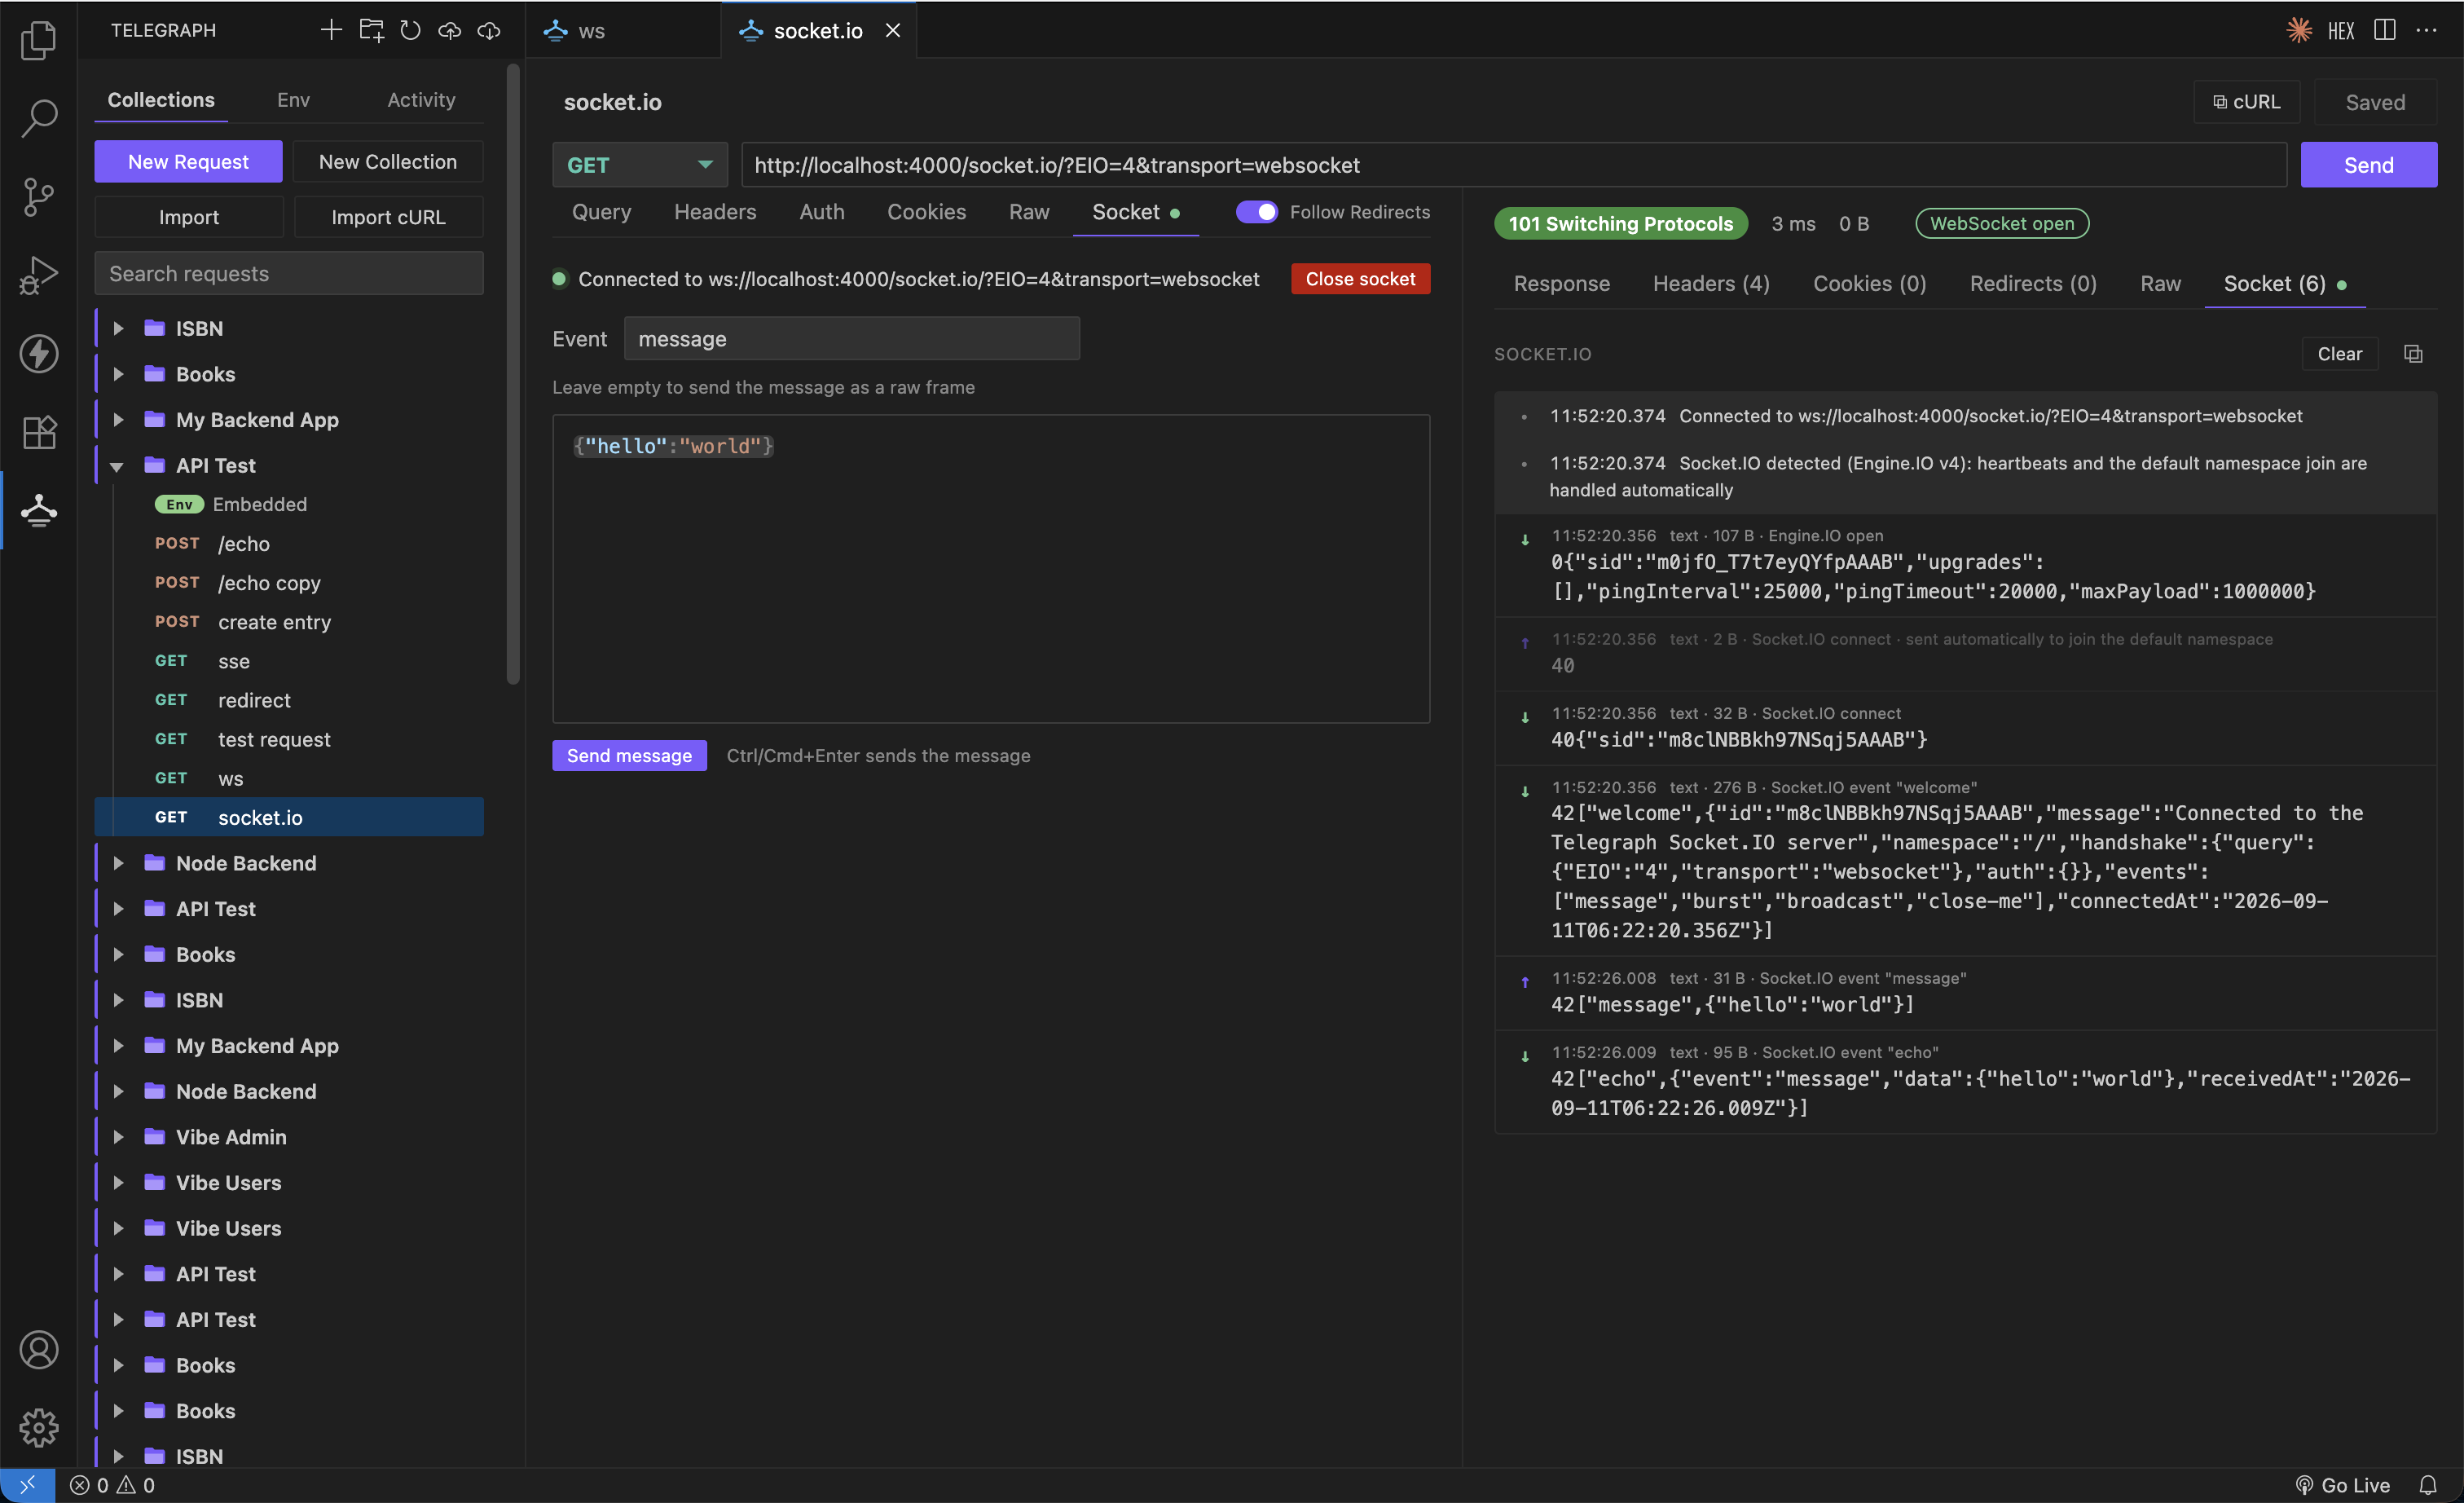Viewport: 2464px width, 1503px height.
Task: Open the Explorer files icon in activity bar
Action: [x=38, y=40]
